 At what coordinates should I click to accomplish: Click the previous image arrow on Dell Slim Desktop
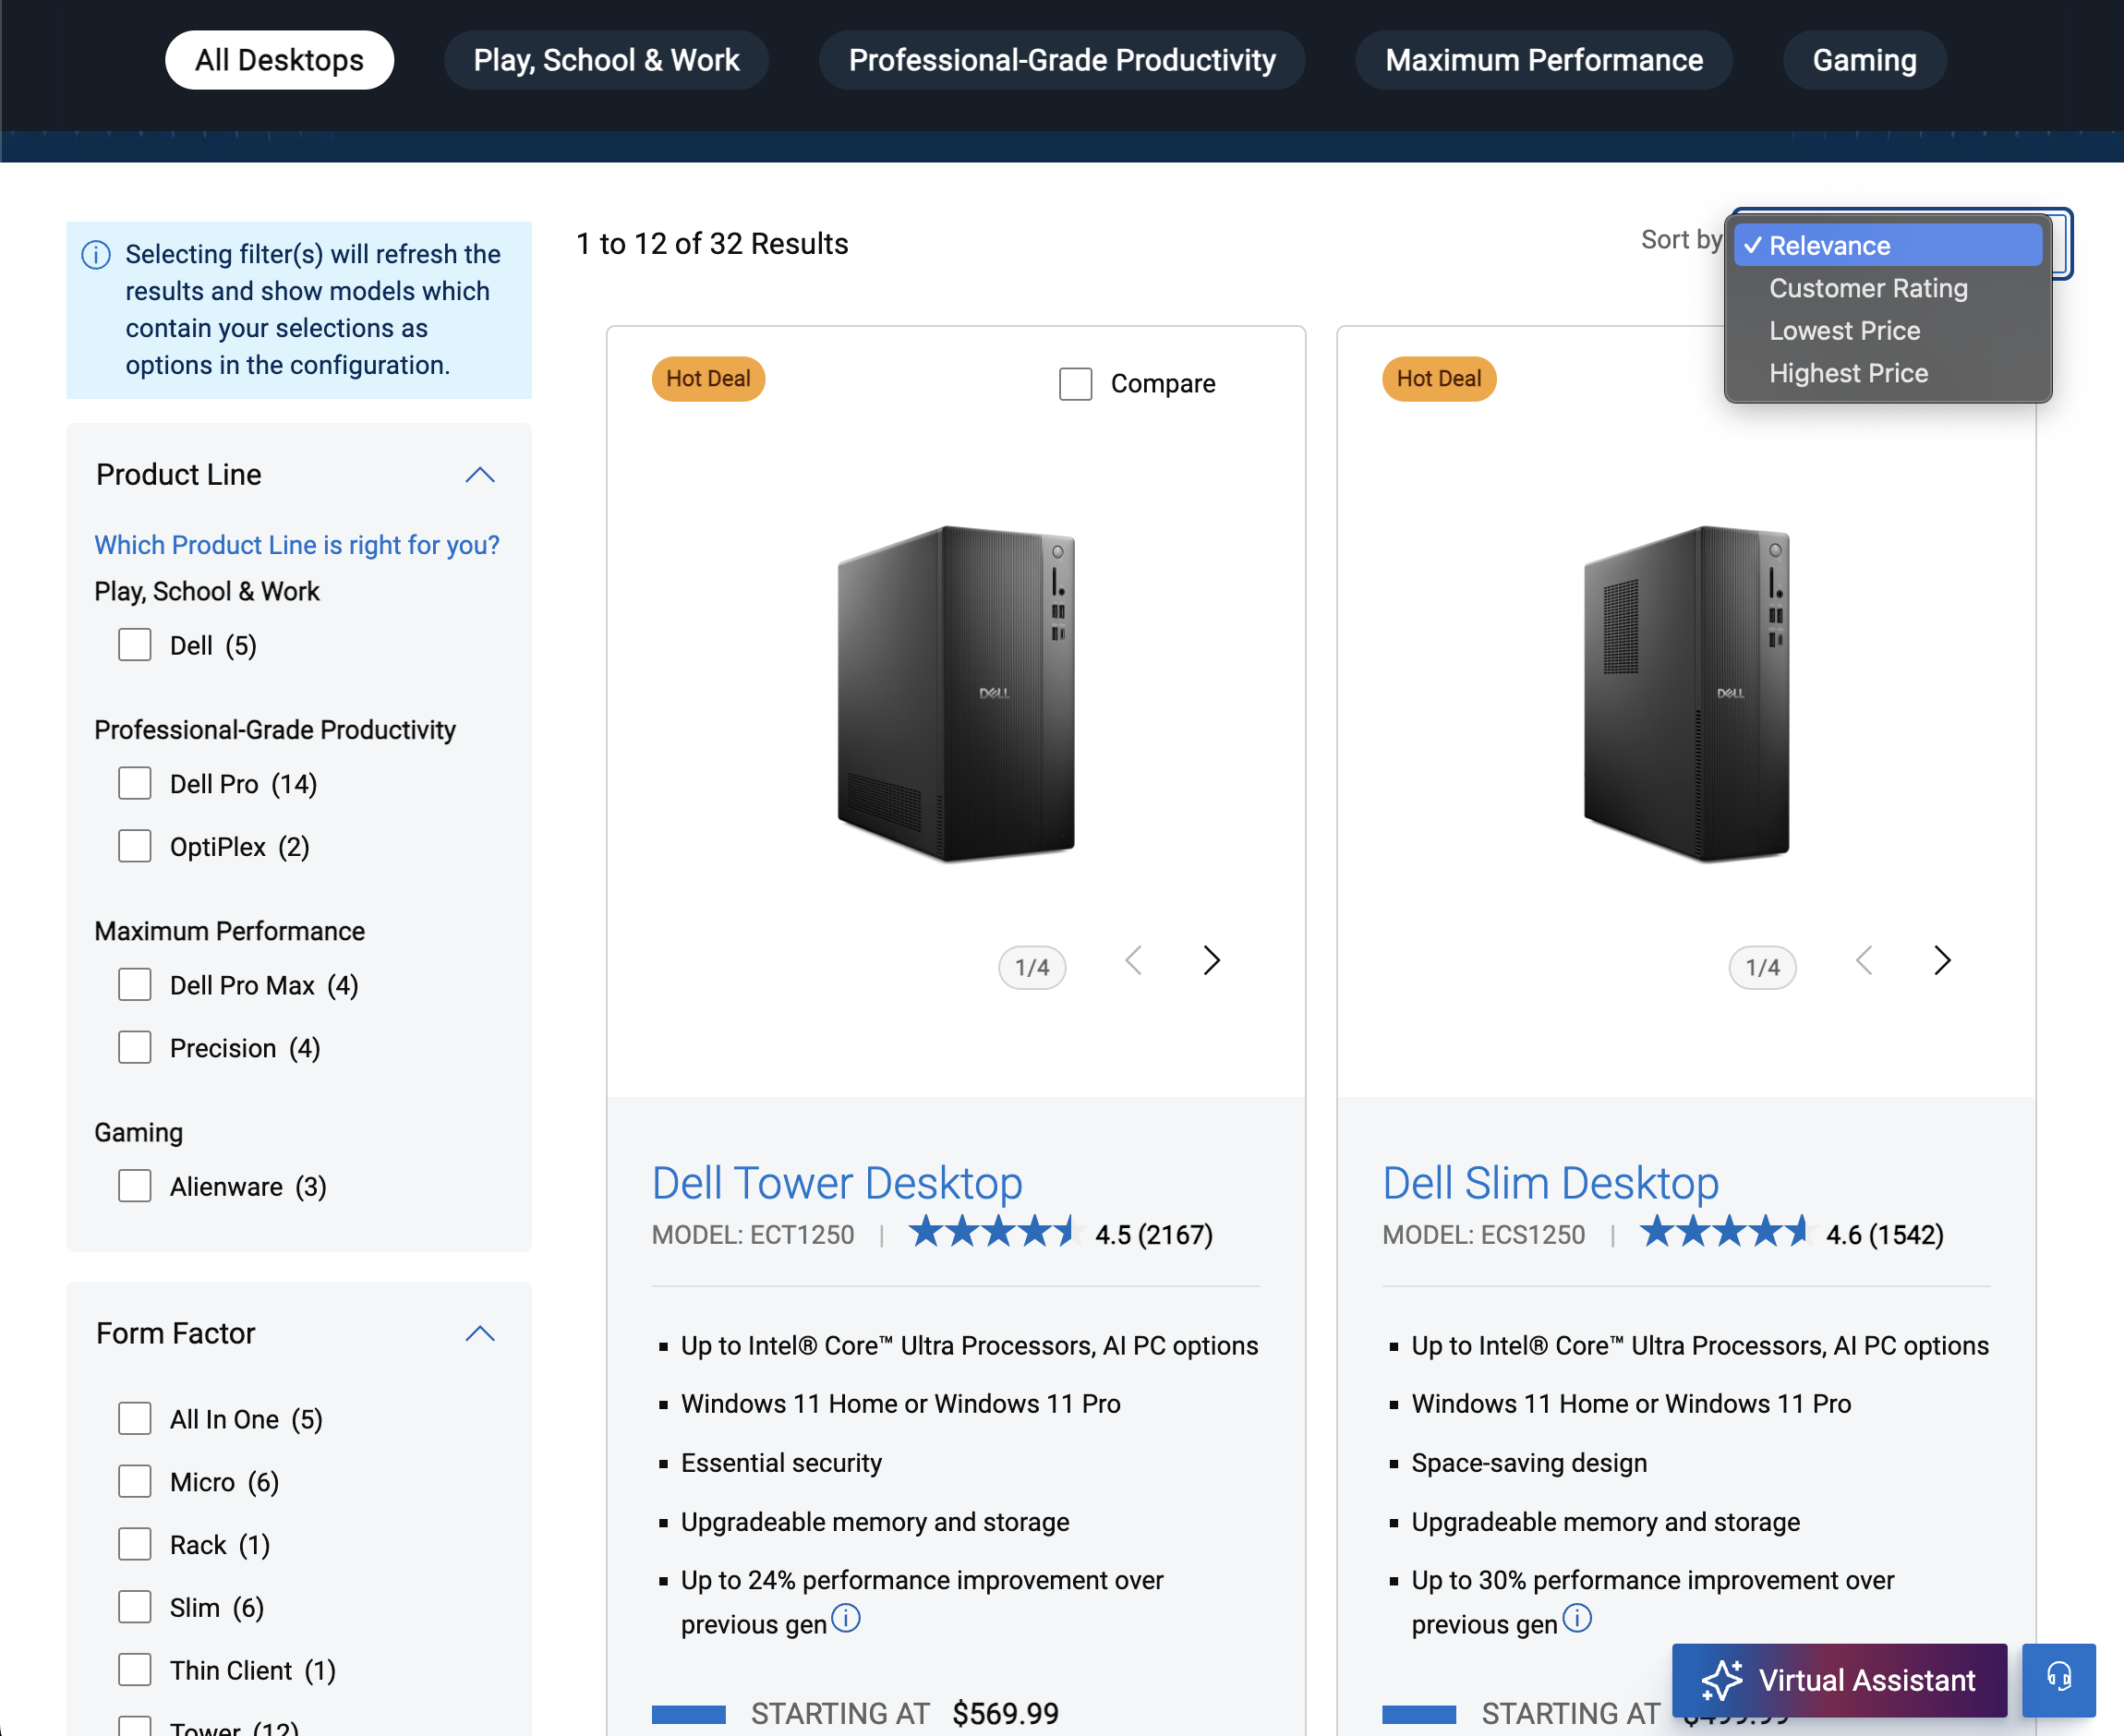(x=1864, y=960)
